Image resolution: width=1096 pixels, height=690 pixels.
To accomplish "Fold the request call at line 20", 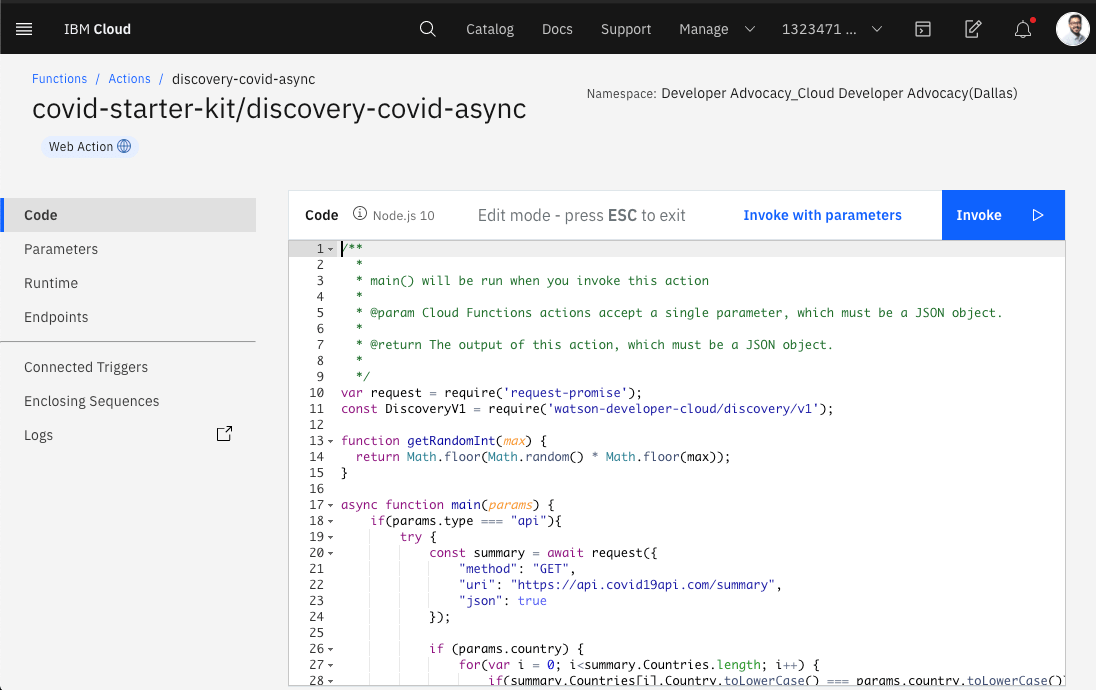I will (331, 553).
